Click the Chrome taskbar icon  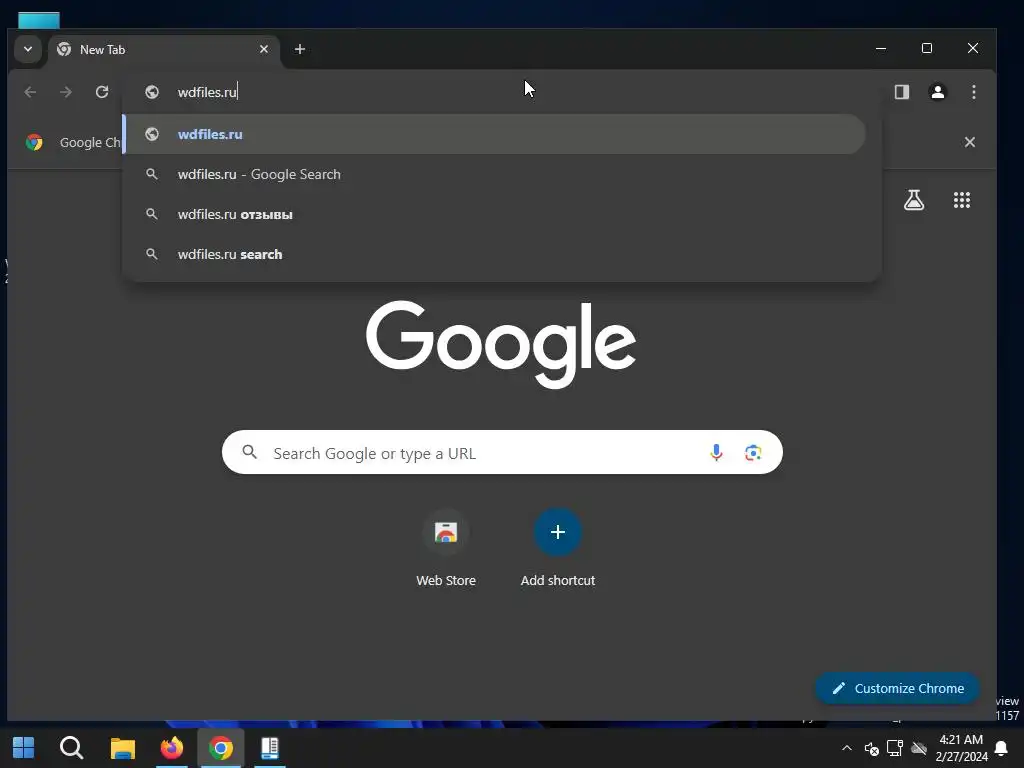[221, 748]
